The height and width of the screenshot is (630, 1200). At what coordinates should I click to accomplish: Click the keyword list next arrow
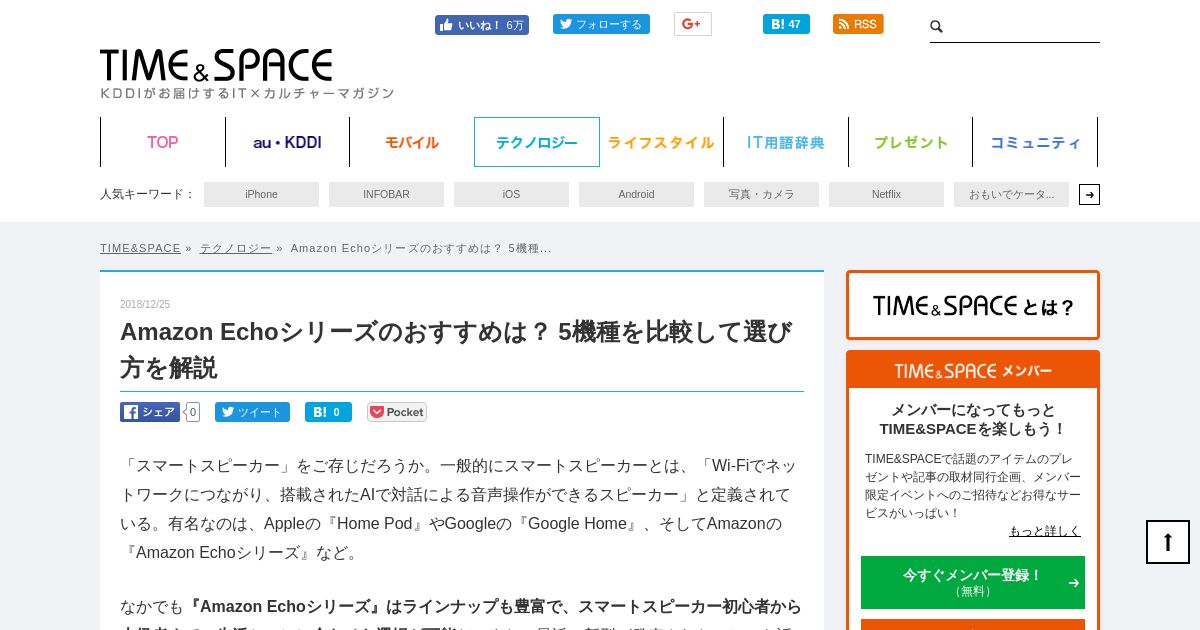(x=1089, y=194)
